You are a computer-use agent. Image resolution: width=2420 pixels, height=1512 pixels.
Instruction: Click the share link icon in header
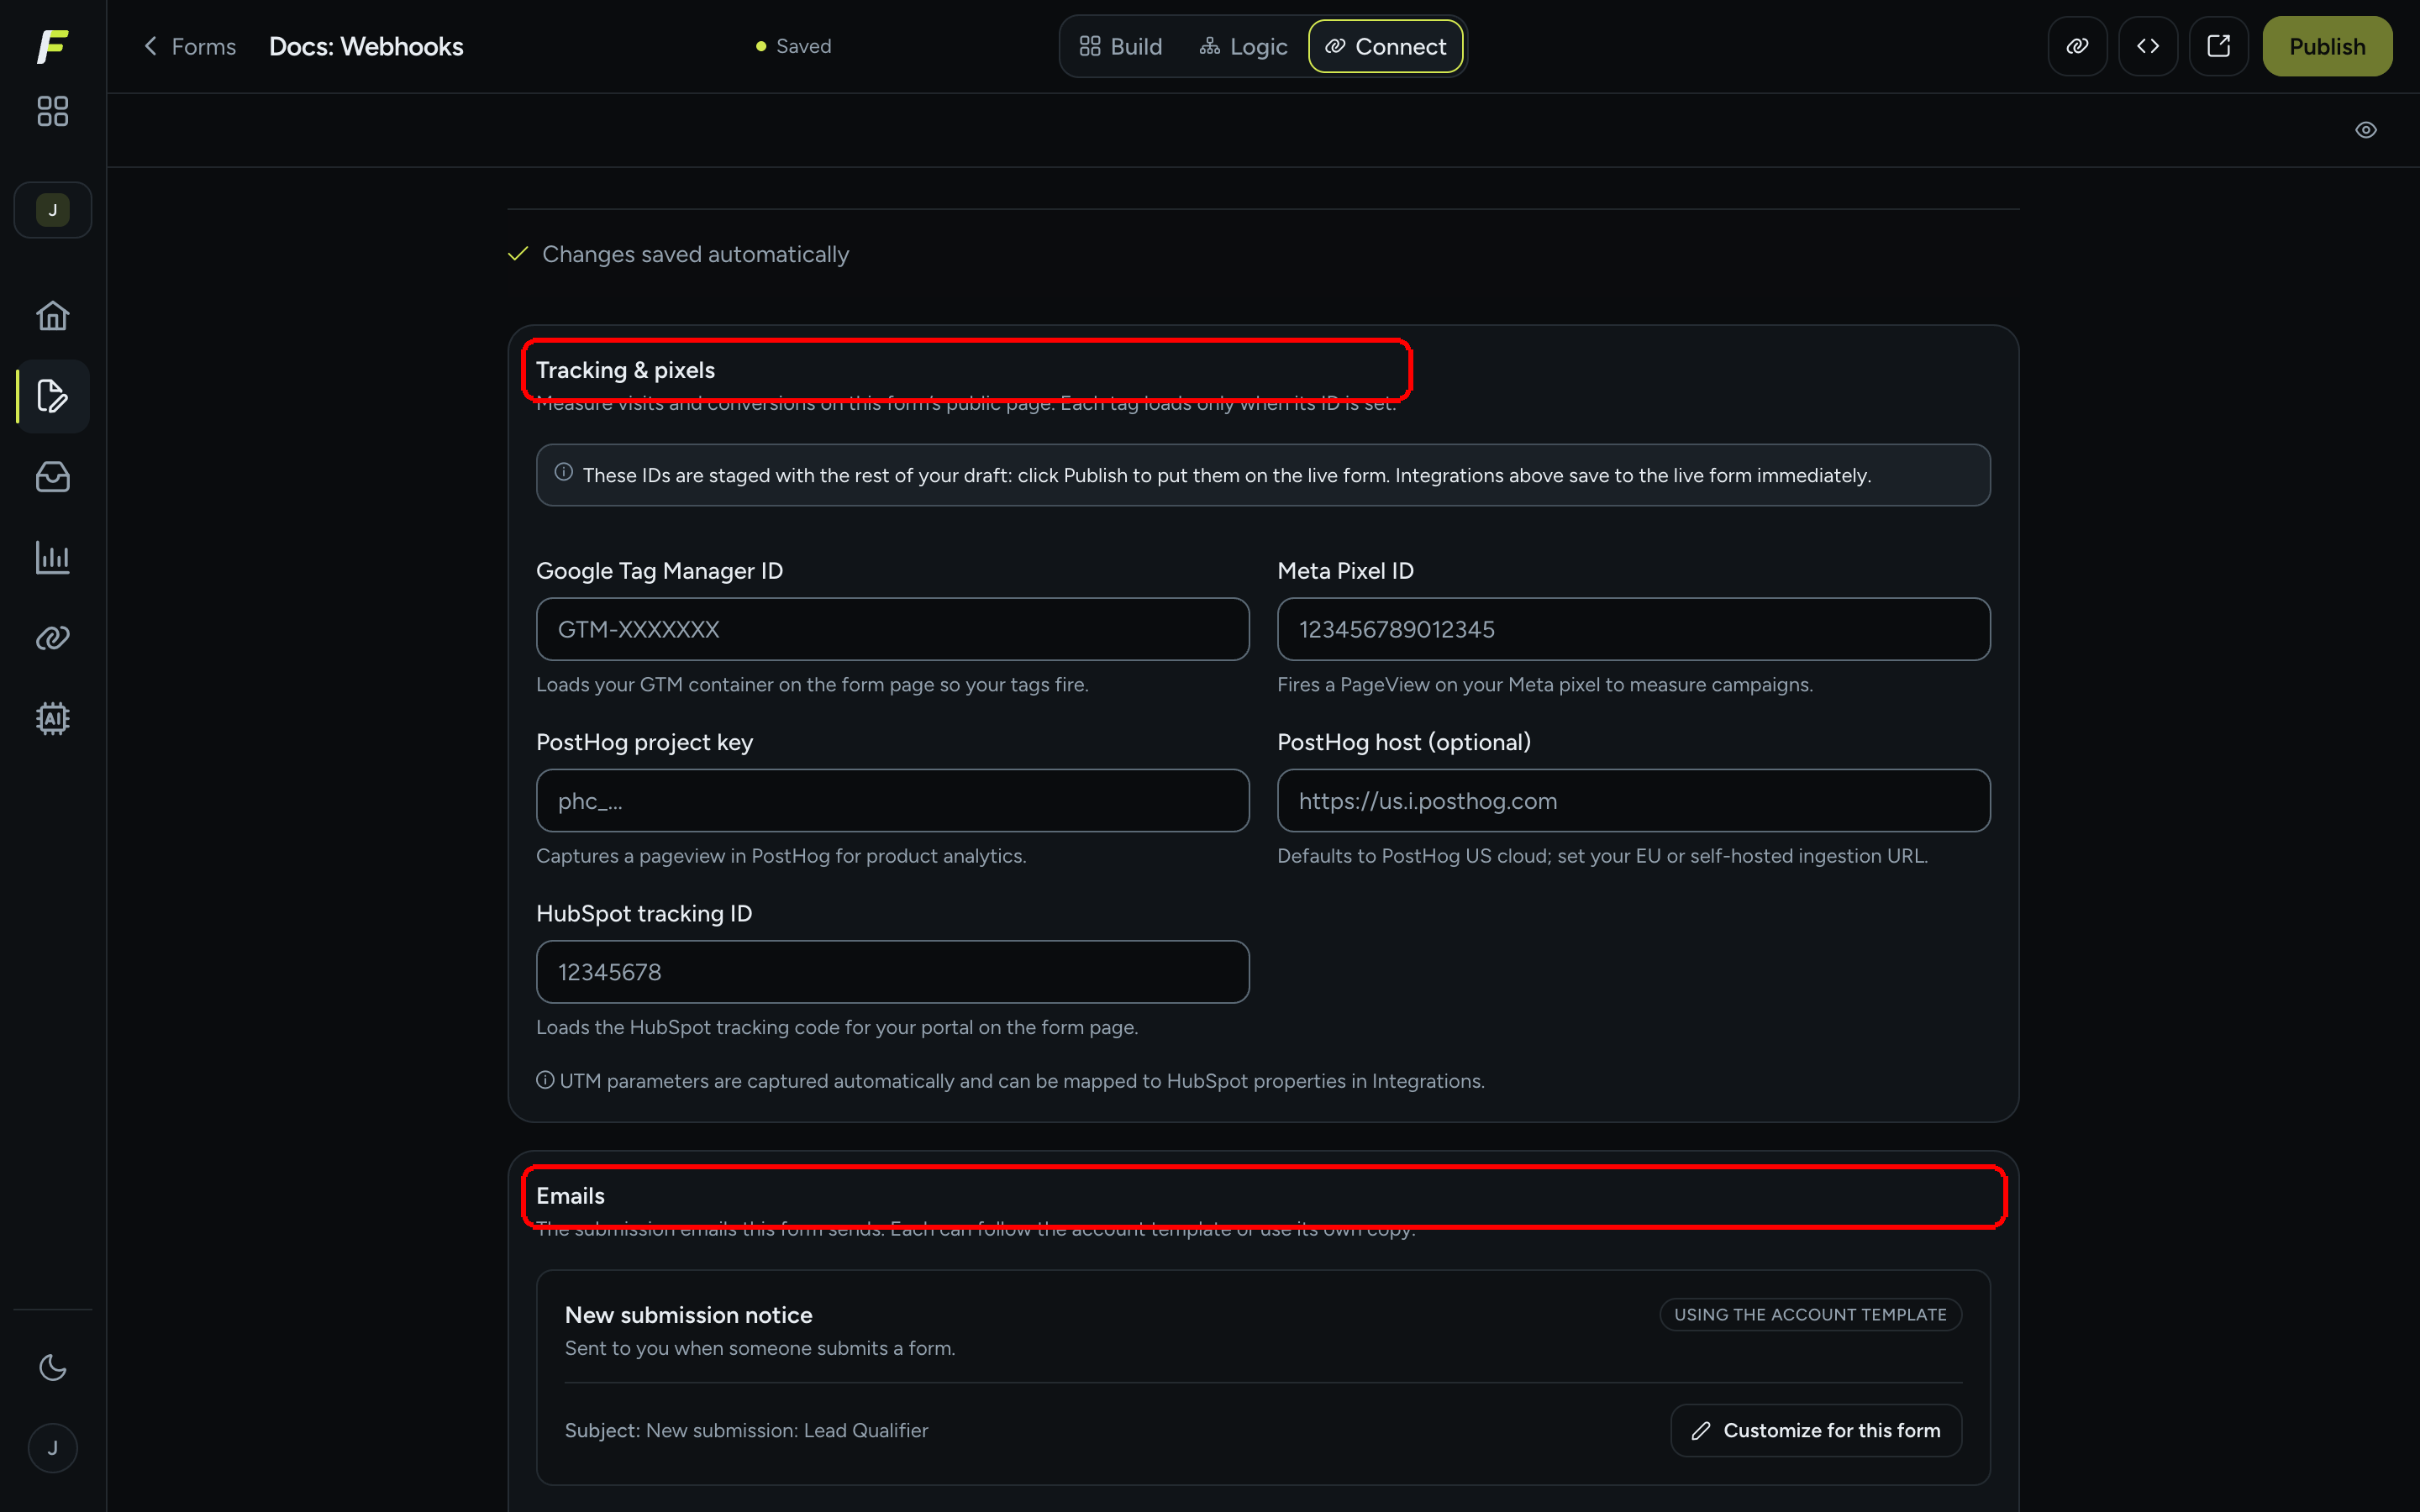2077,46
